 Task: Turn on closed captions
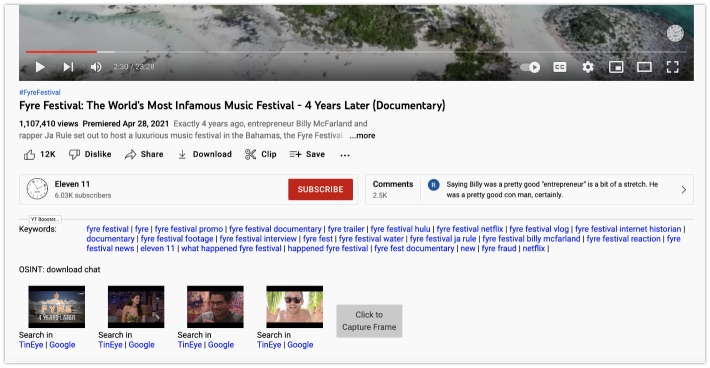point(560,67)
